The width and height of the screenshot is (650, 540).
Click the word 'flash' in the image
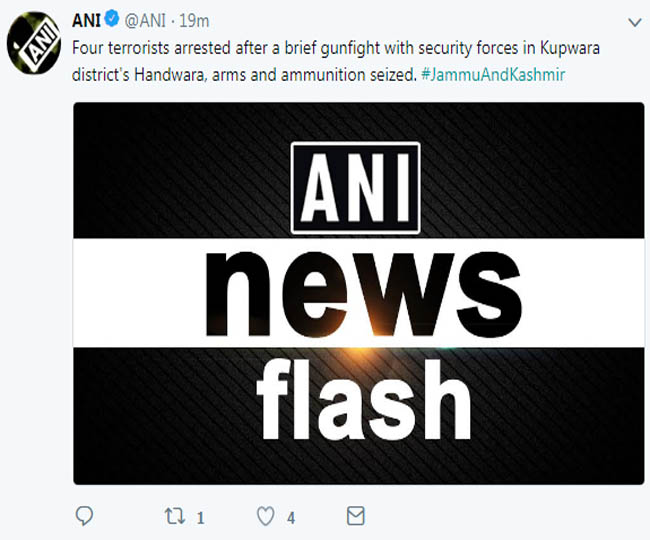[364, 399]
